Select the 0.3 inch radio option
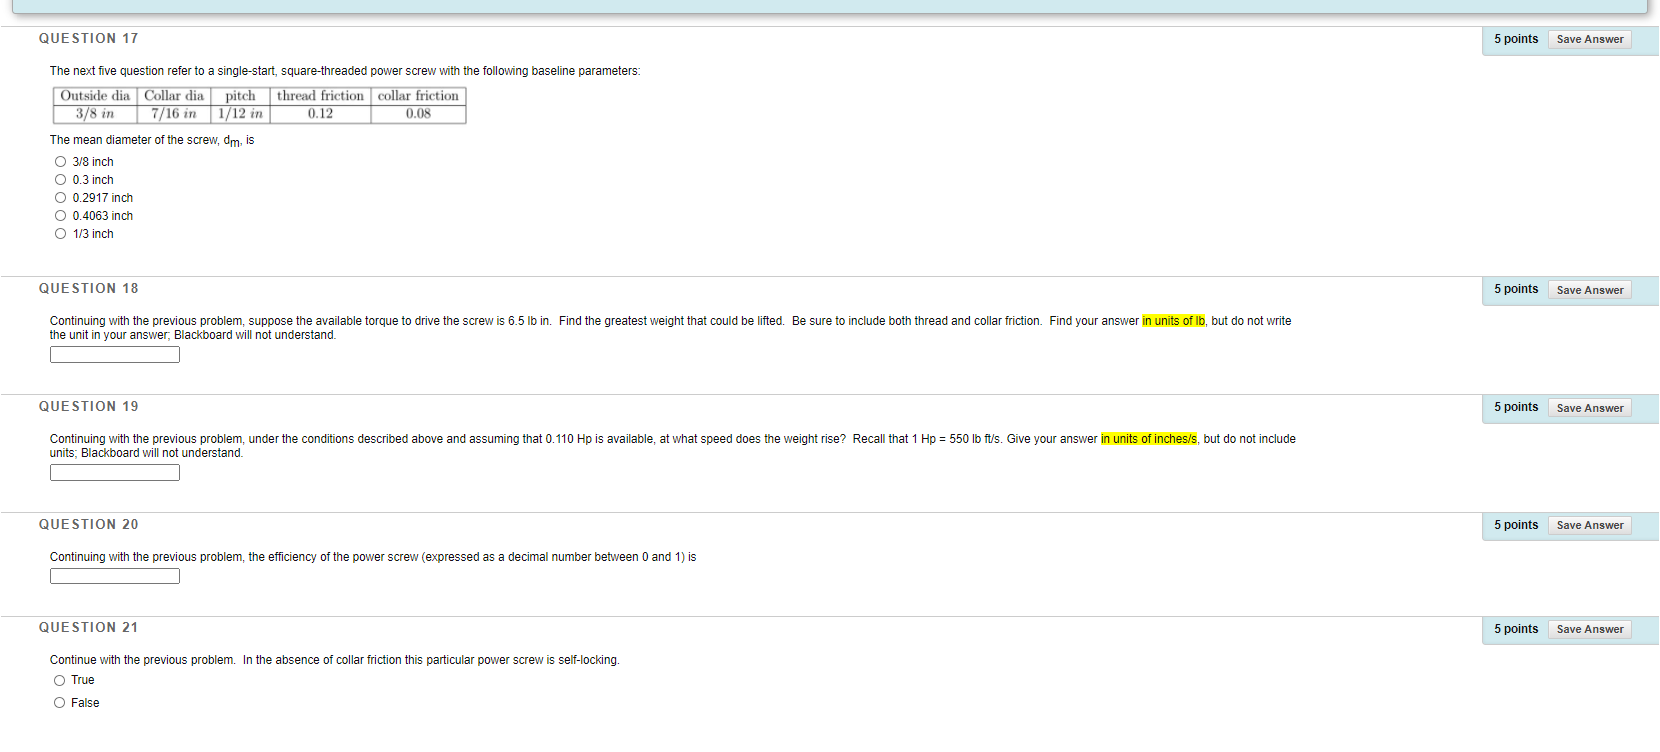 pyautogui.click(x=61, y=180)
